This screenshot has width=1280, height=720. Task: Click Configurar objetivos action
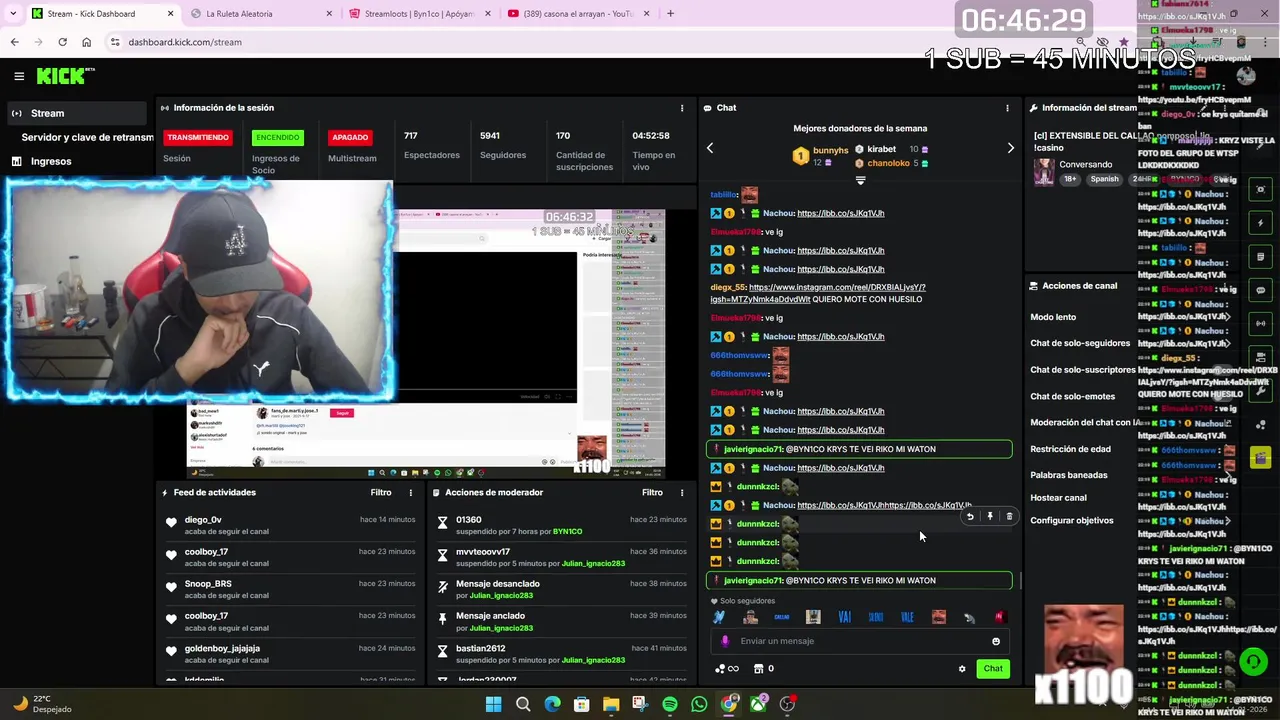(1072, 521)
